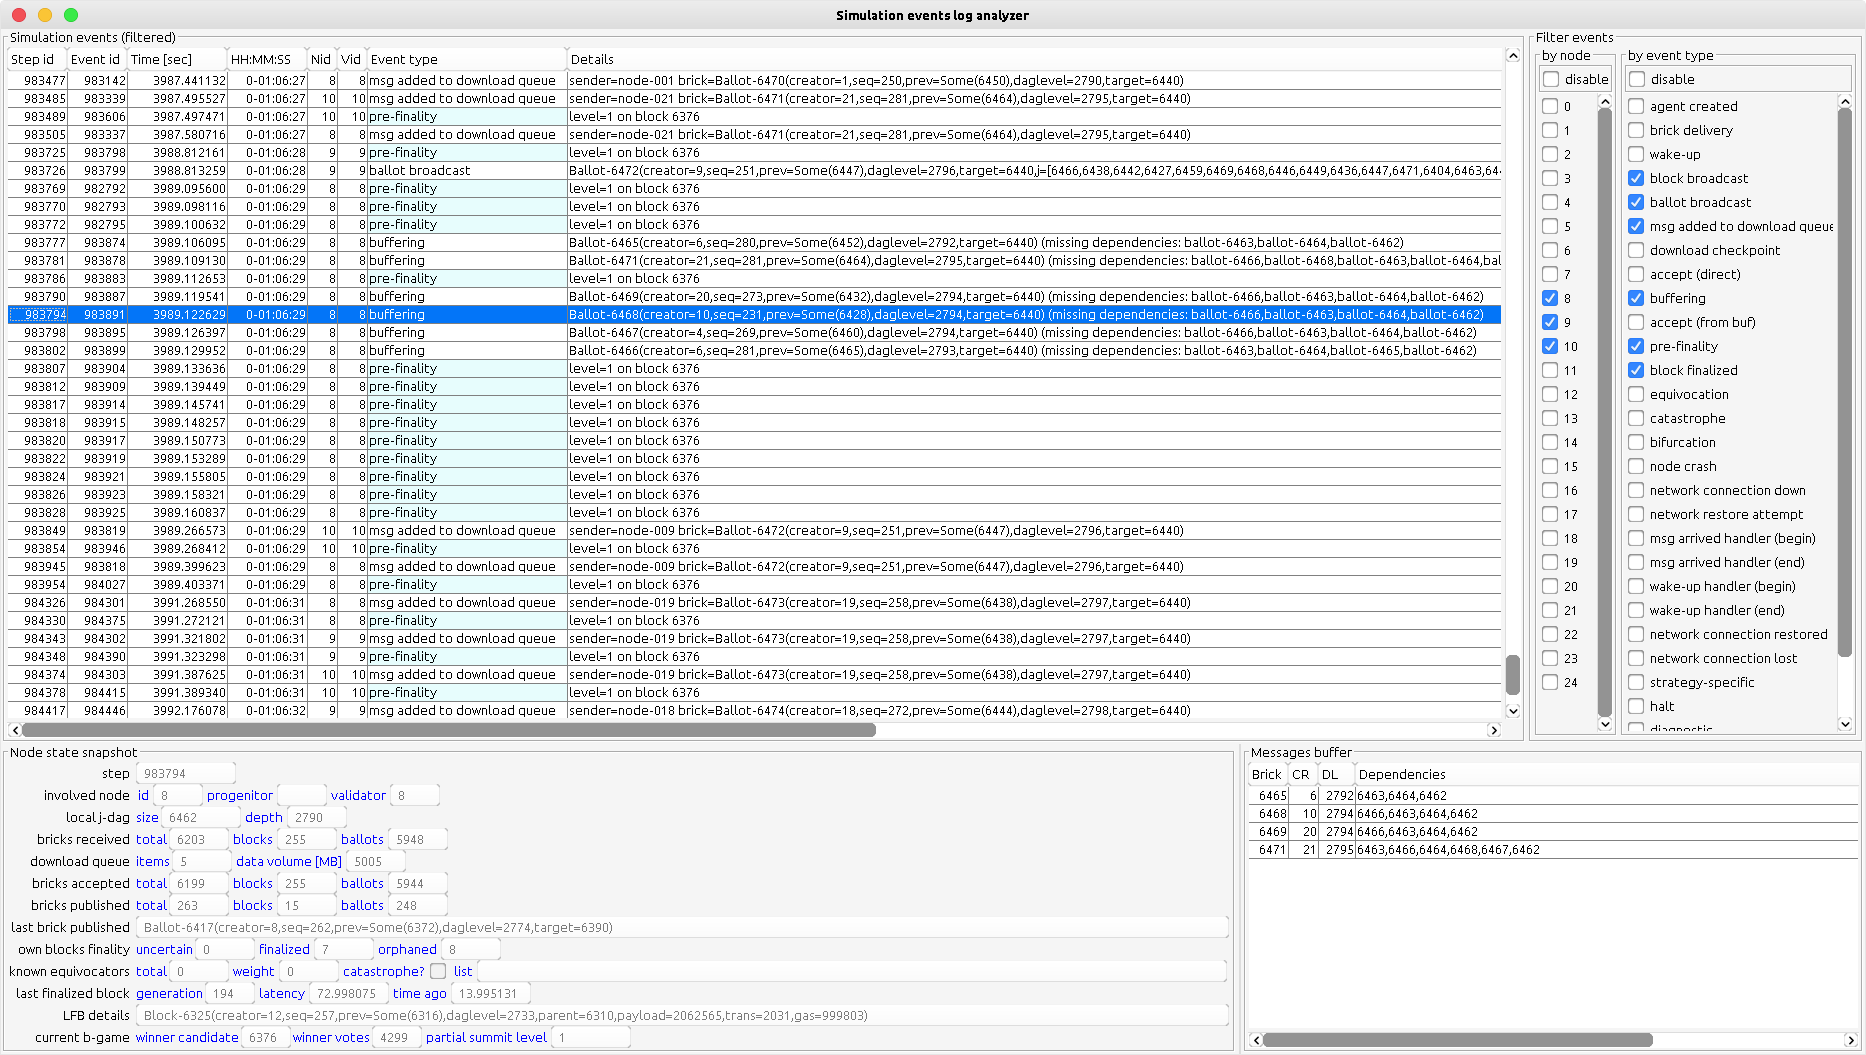Screen dimensions: 1866x1055
Task: Uncheck the 'buffering' event filter
Action: pyautogui.click(x=1636, y=298)
